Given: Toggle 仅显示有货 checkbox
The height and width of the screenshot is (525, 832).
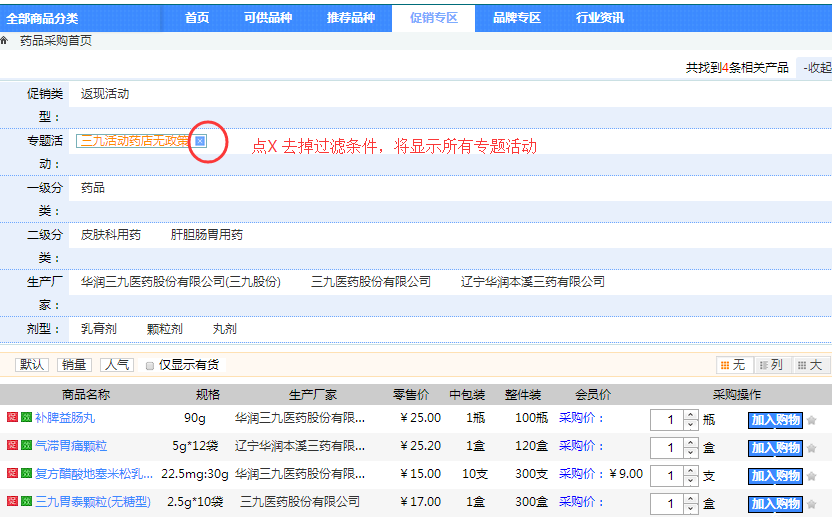Looking at the screenshot, I should pos(150,366).
